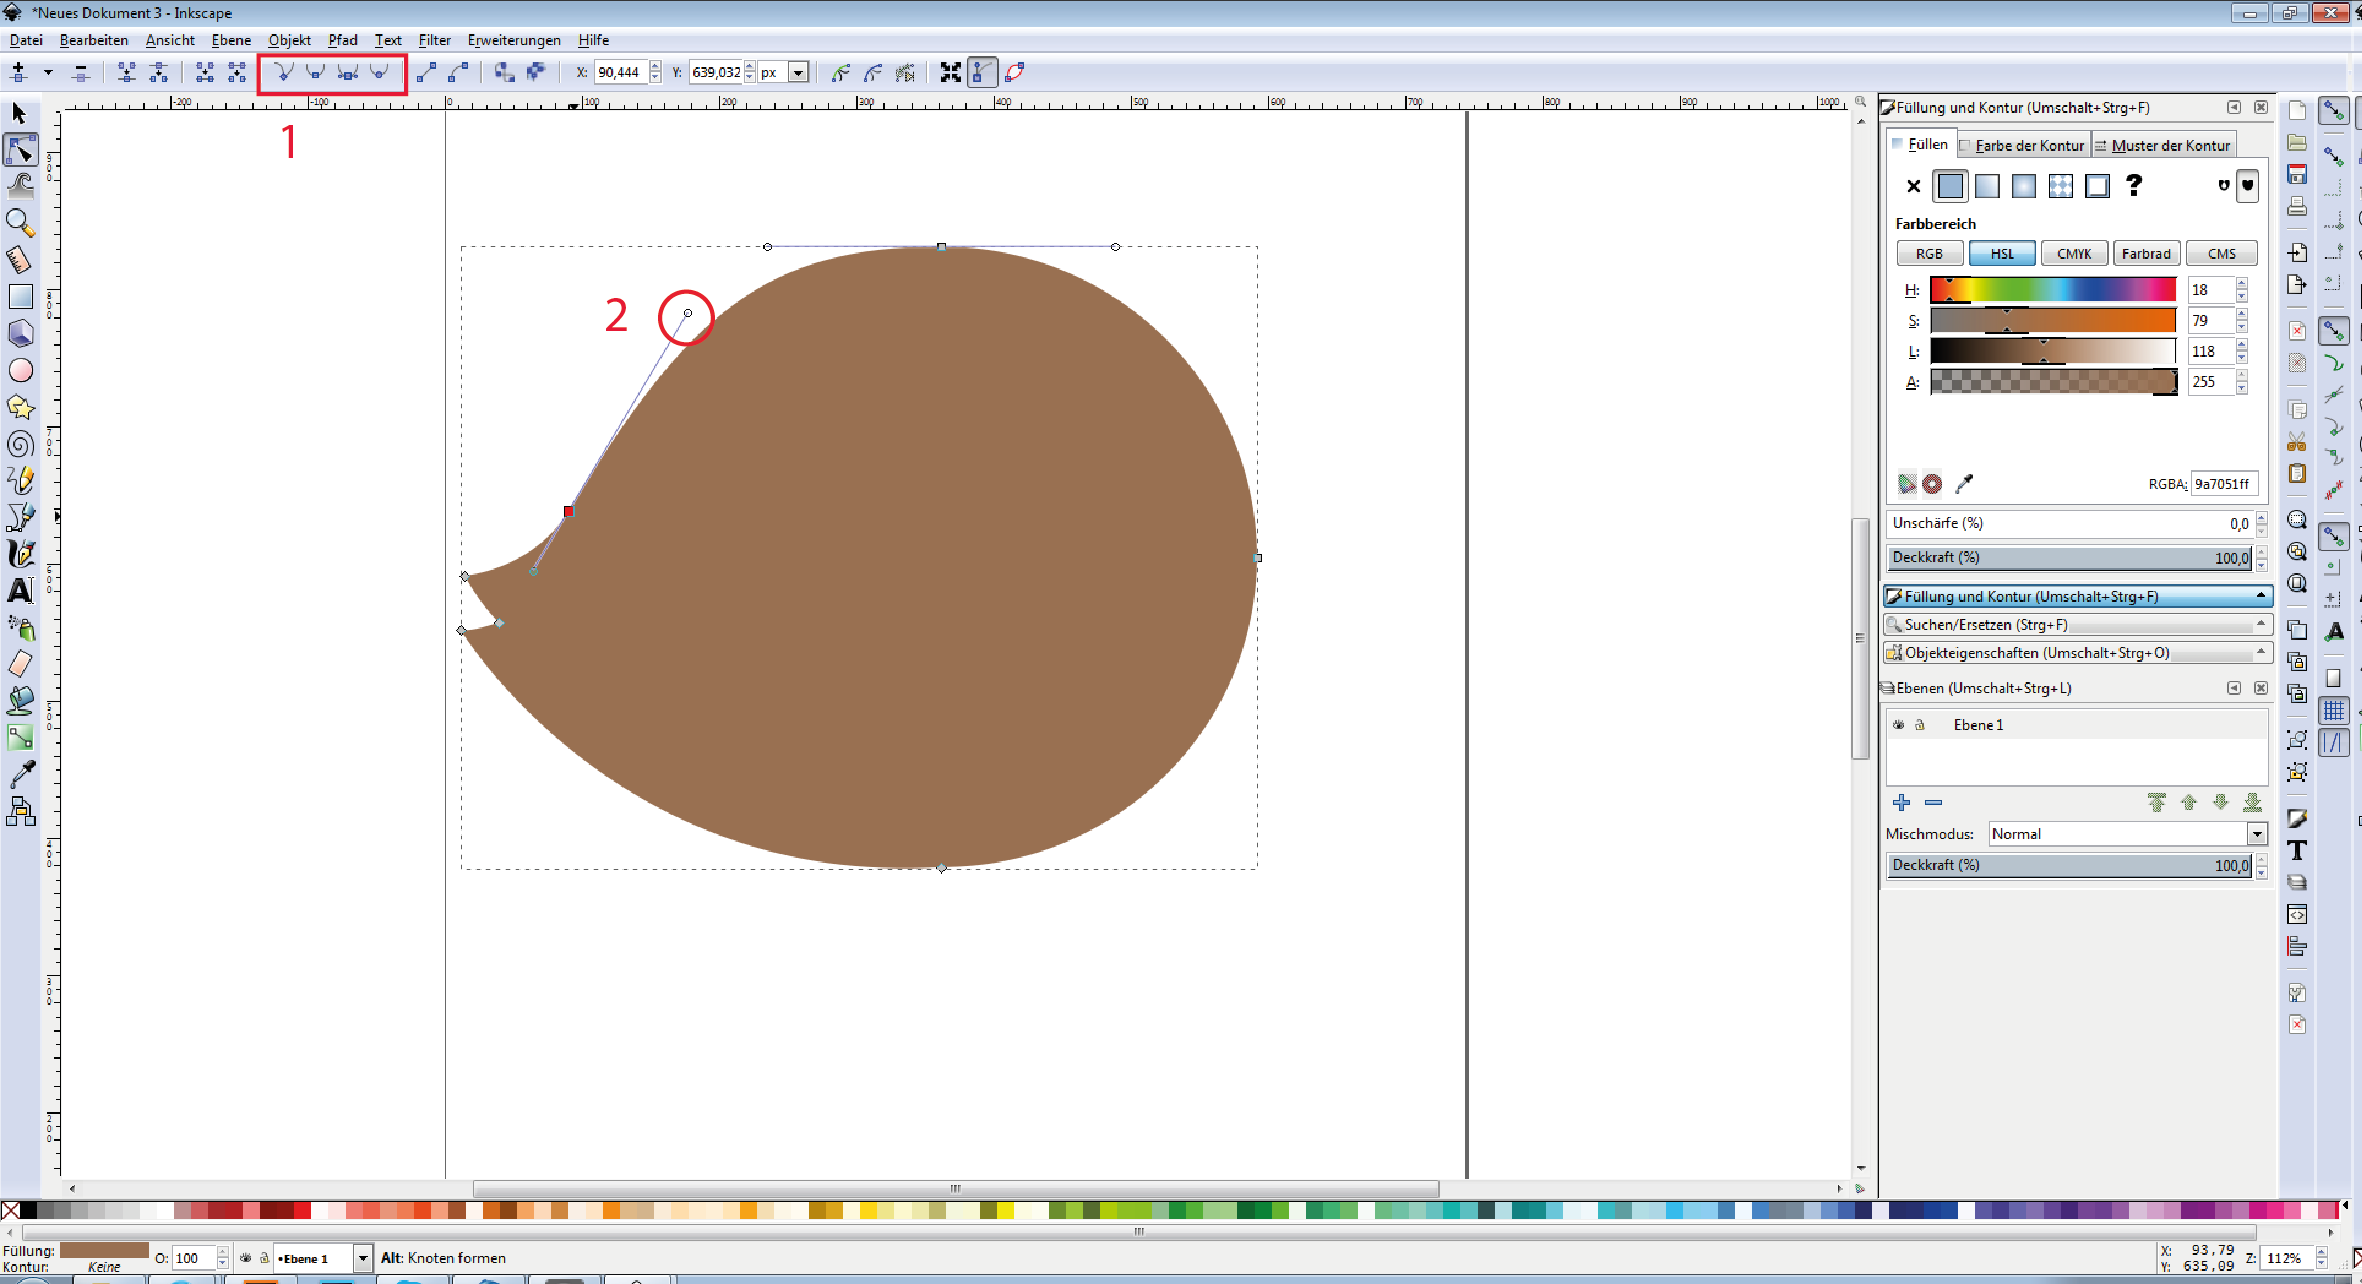Switch color mode to CMS

2221,254
